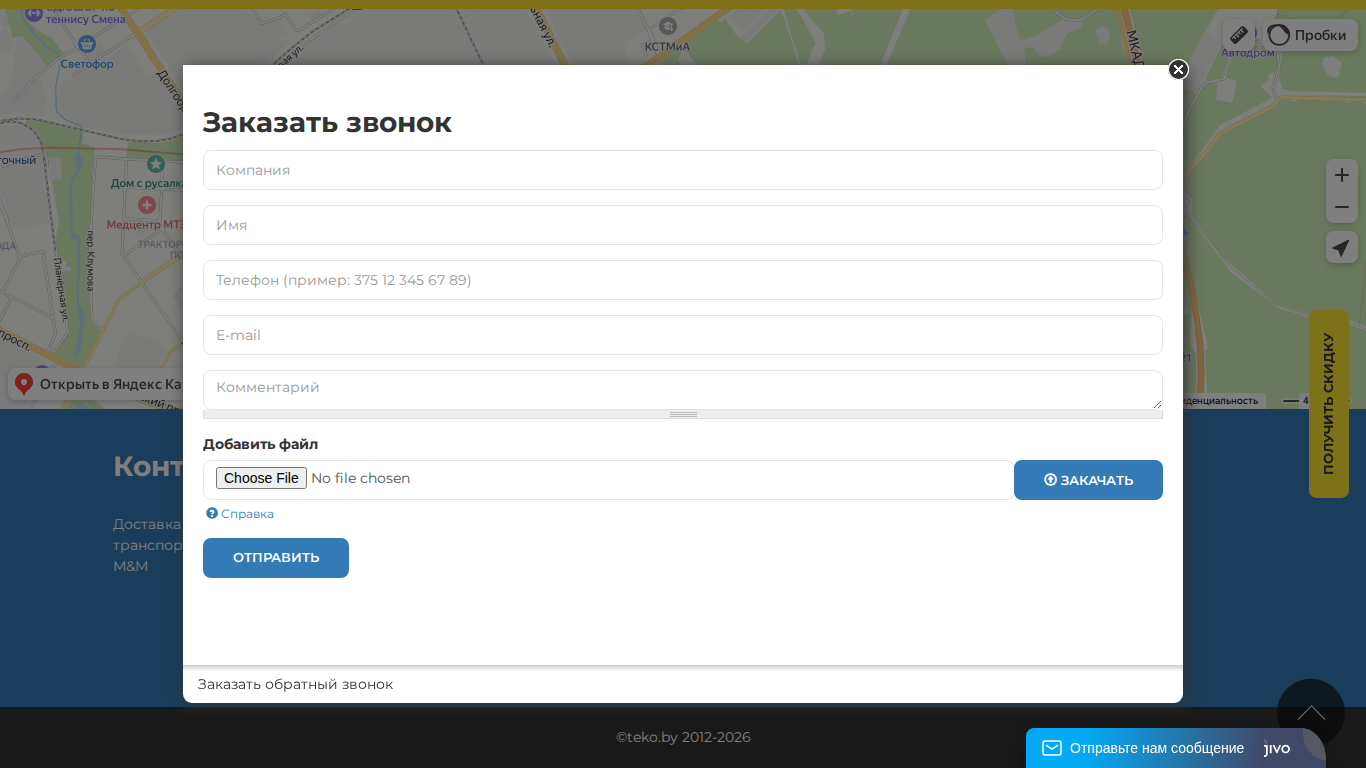Click the Choose File button
1366x768 pixels.
pos(261,478)
